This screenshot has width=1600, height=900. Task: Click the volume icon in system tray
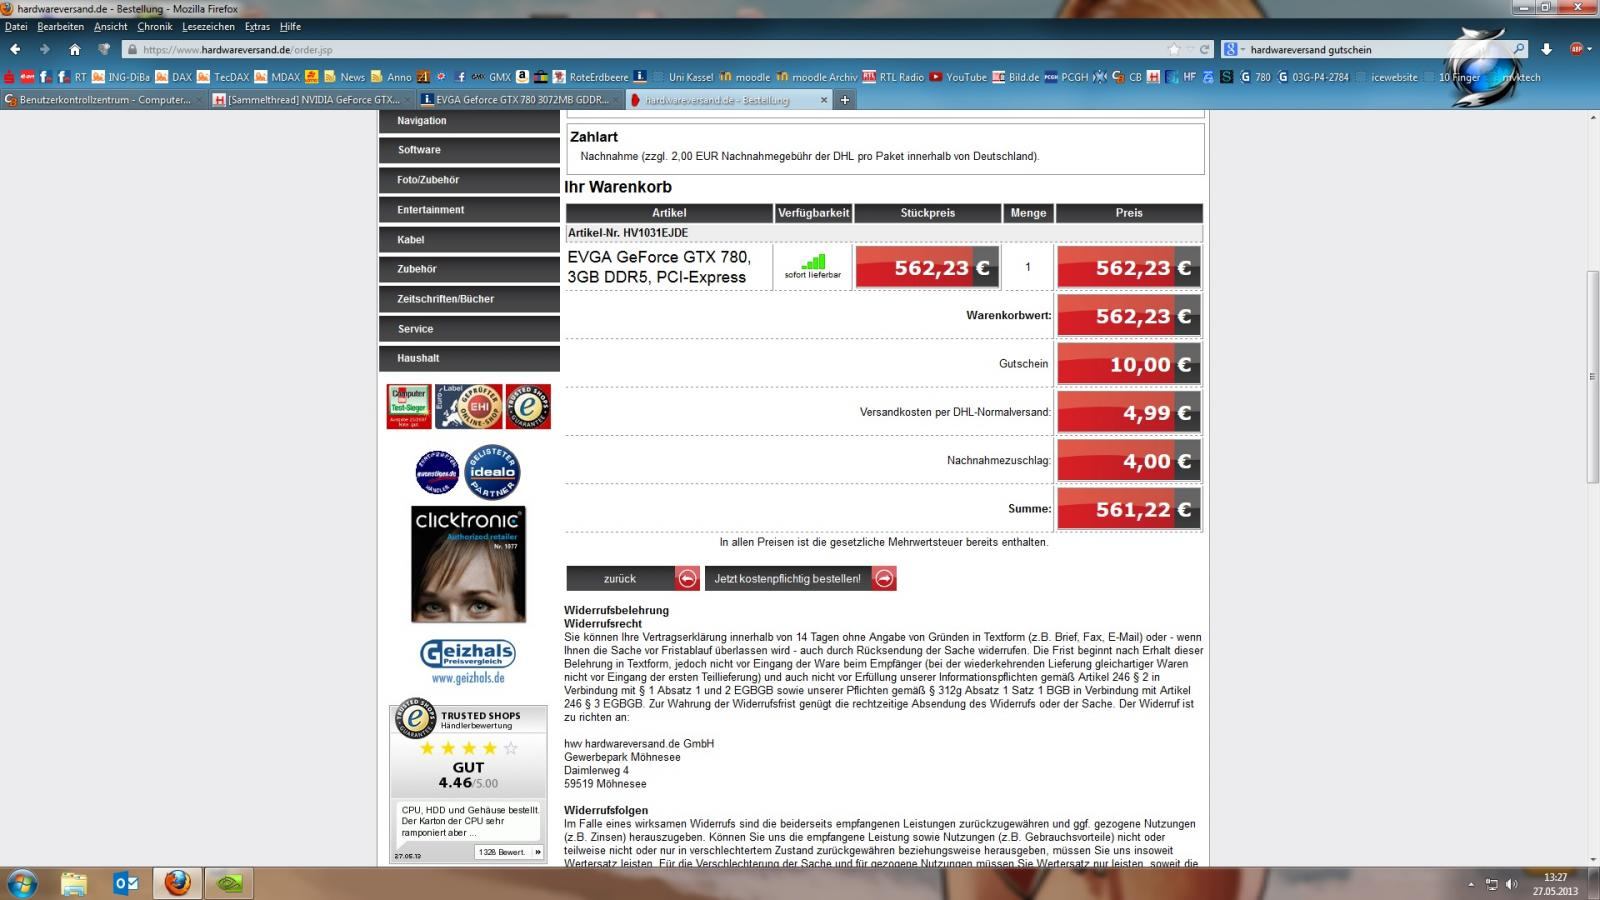click(x=1511, y=884)
